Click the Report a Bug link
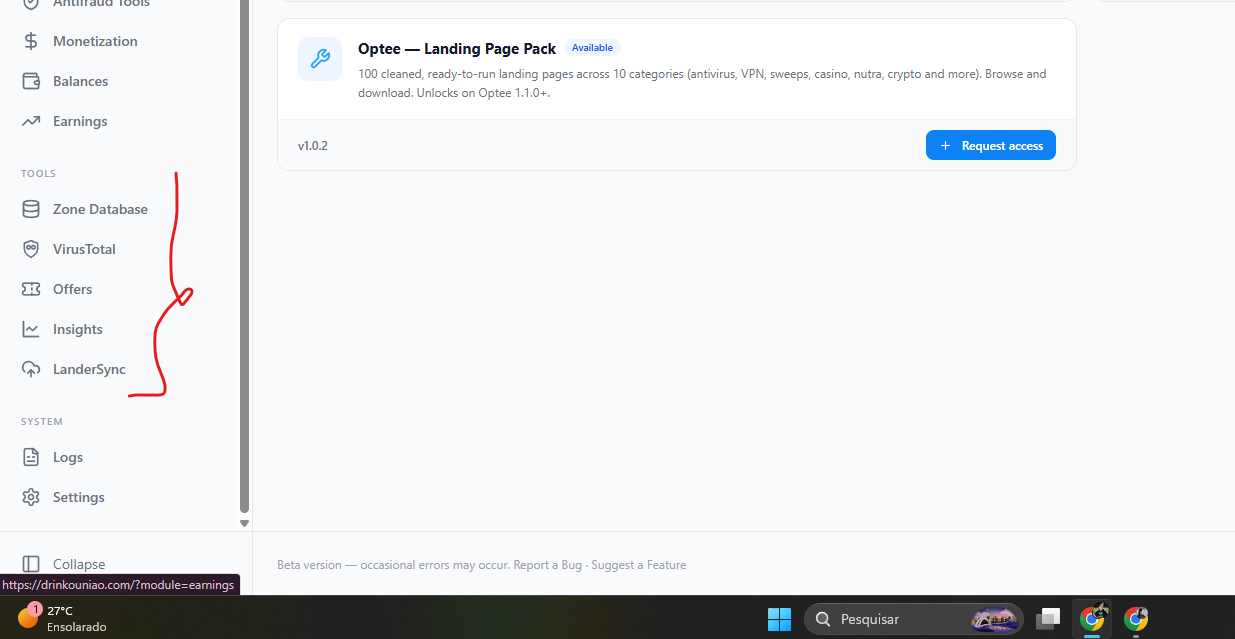1235x639 pixels. [x=547, y=565]
